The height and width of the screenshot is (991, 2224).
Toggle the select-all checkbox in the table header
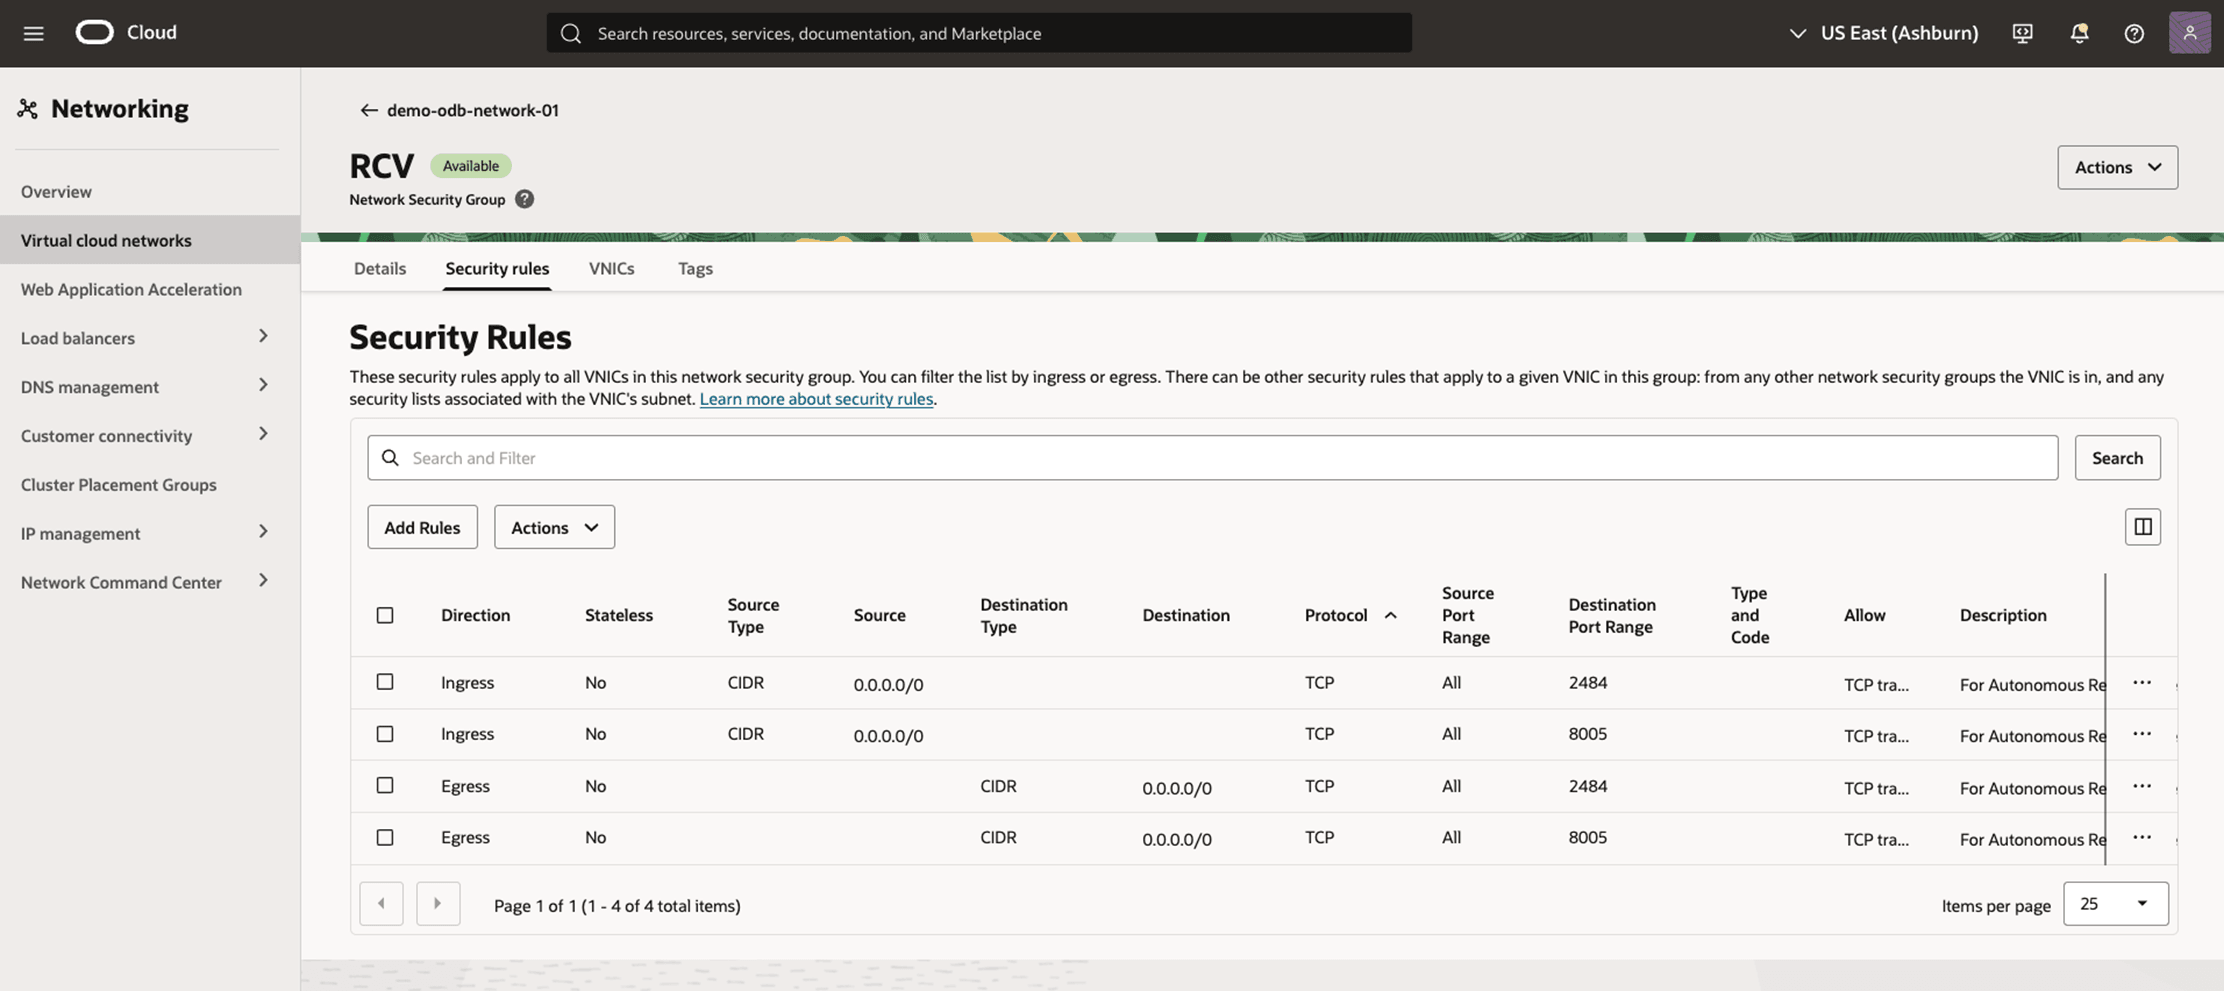pyautogui.click(x=385, y=615)
